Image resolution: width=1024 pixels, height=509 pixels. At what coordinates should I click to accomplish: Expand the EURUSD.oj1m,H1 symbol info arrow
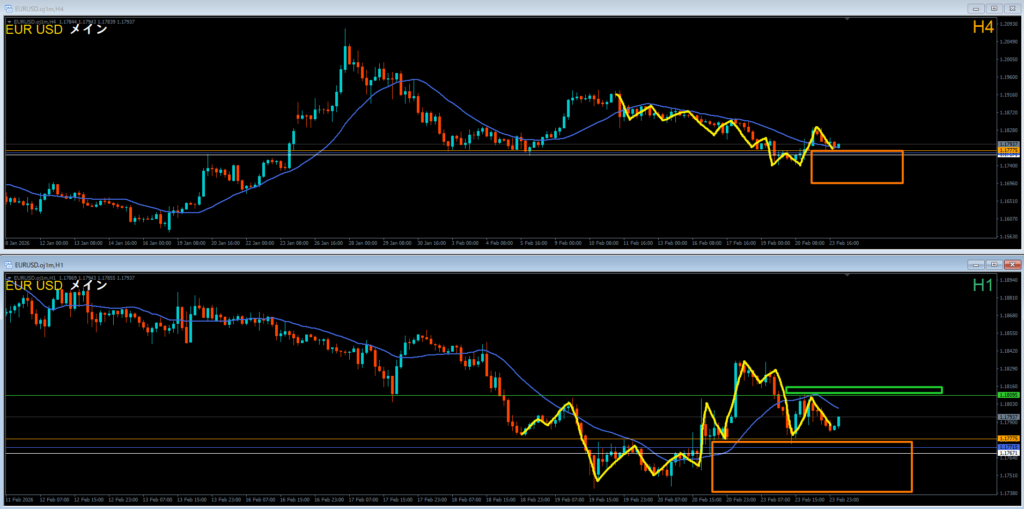[8, 278]
